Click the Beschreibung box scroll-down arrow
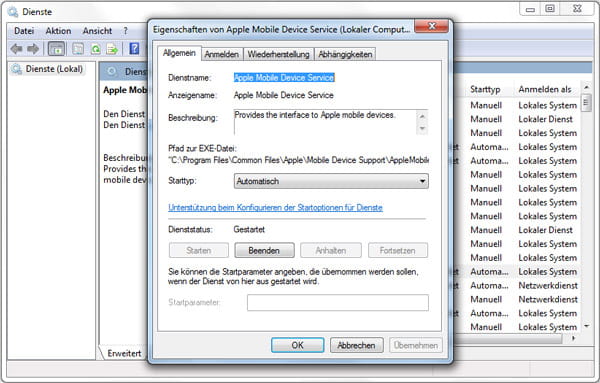 [422, 129]
